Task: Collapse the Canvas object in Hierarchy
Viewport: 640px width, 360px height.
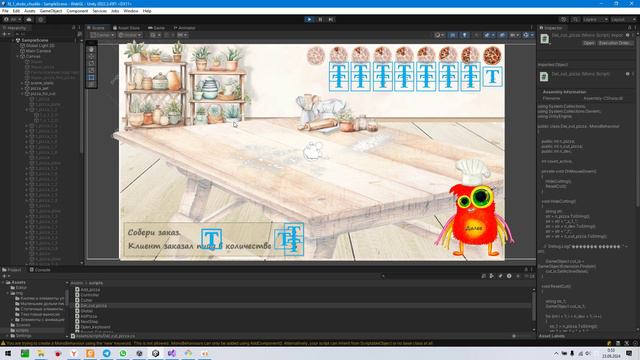Action: click(x=18, y=56)
